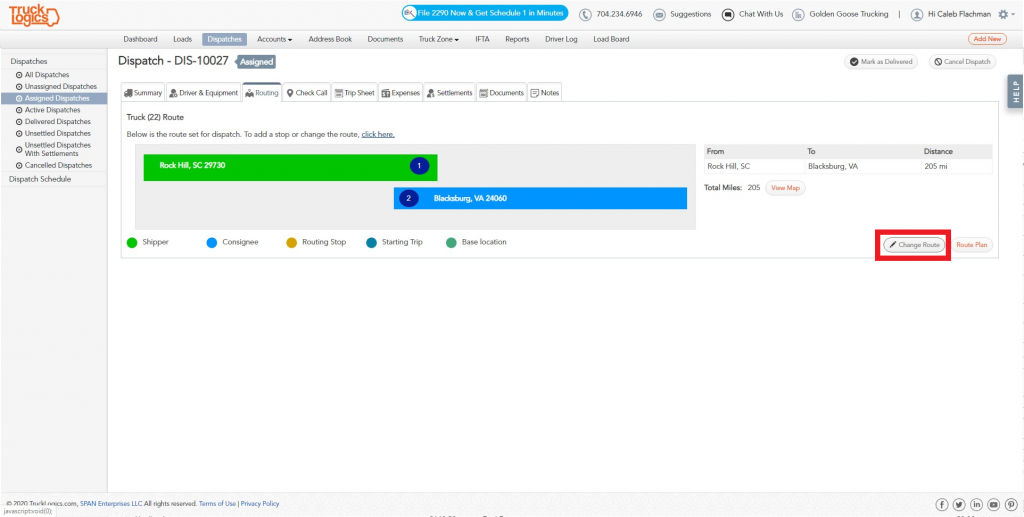
Task: Click the Dispatches sidebar heading
Action: [x=28, y=61]
